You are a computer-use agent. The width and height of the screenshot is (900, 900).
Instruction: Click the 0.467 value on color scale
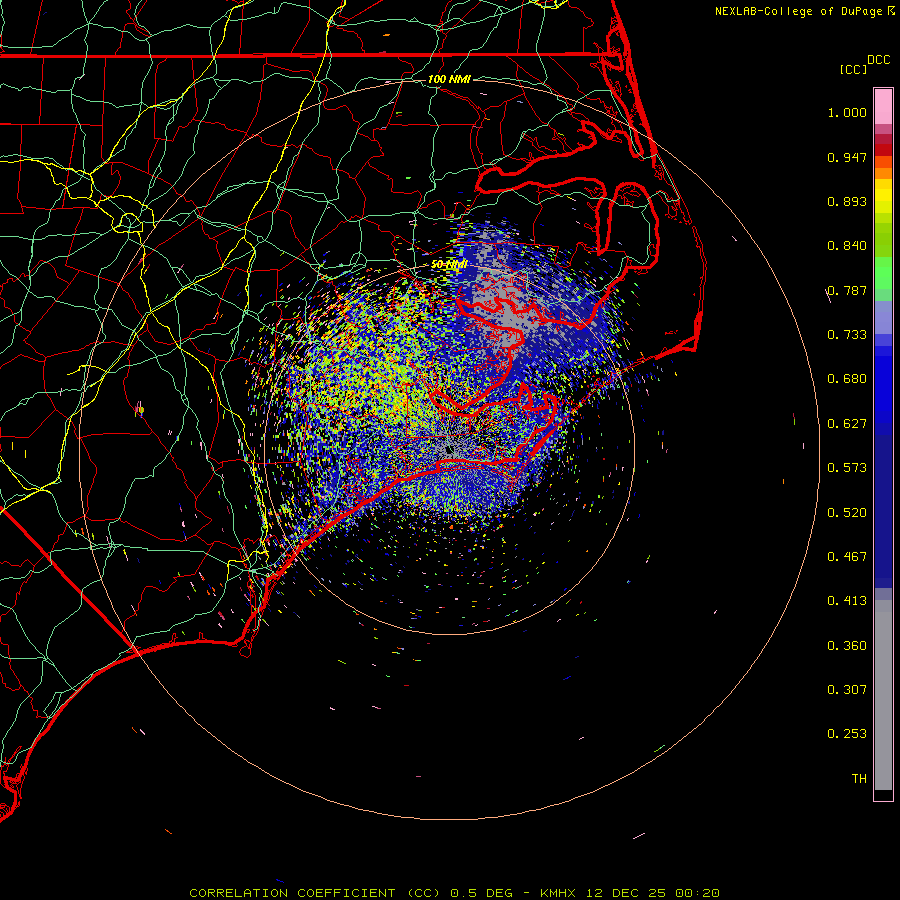coord(847,557)
